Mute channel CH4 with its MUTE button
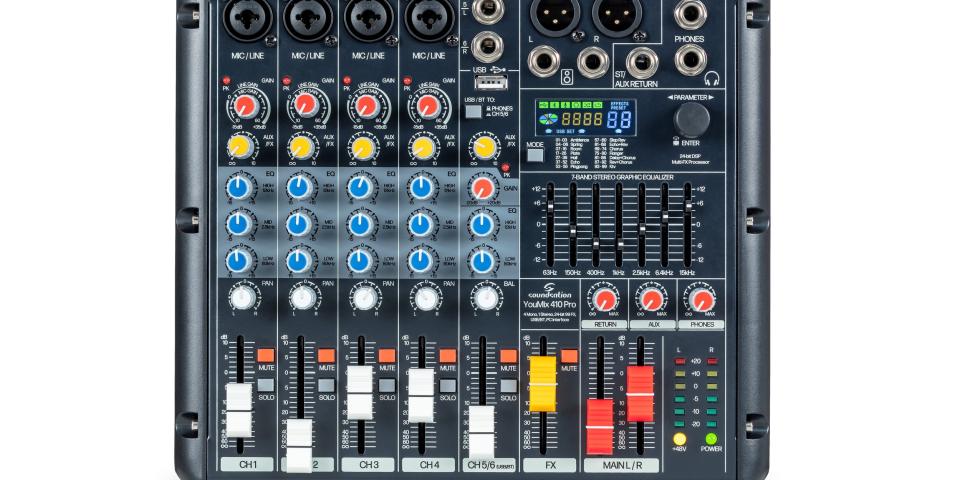Screen dimensions: 960x480 [448, 356]
